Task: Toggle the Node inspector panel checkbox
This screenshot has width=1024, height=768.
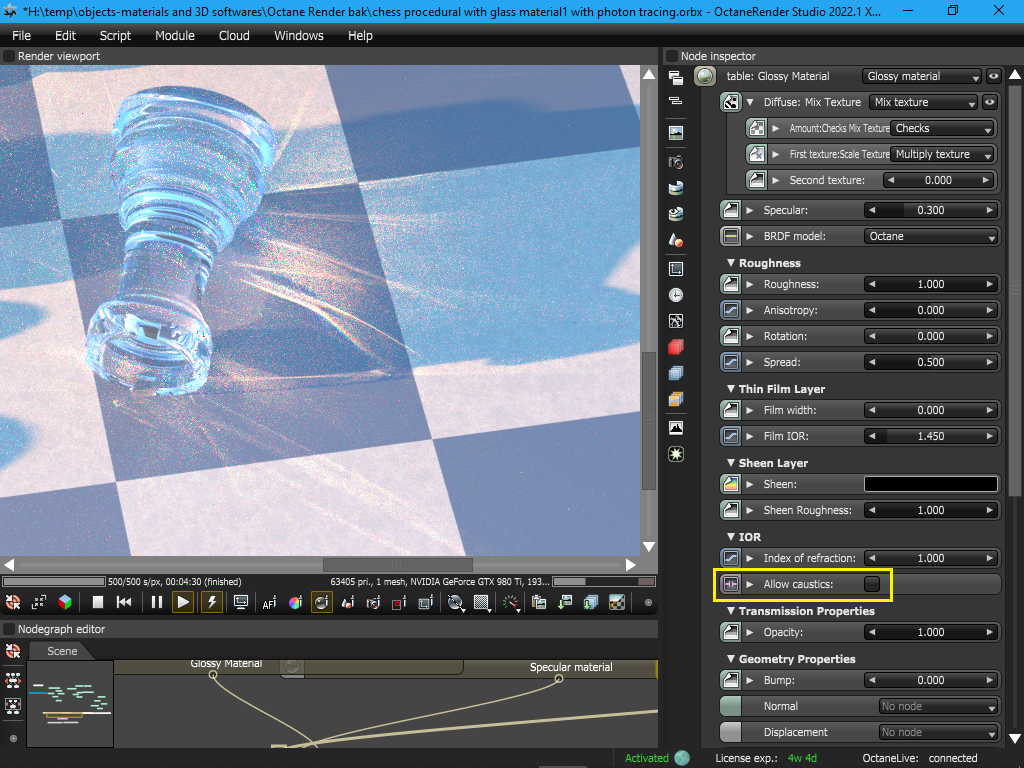Action: [x=672, y=56]
